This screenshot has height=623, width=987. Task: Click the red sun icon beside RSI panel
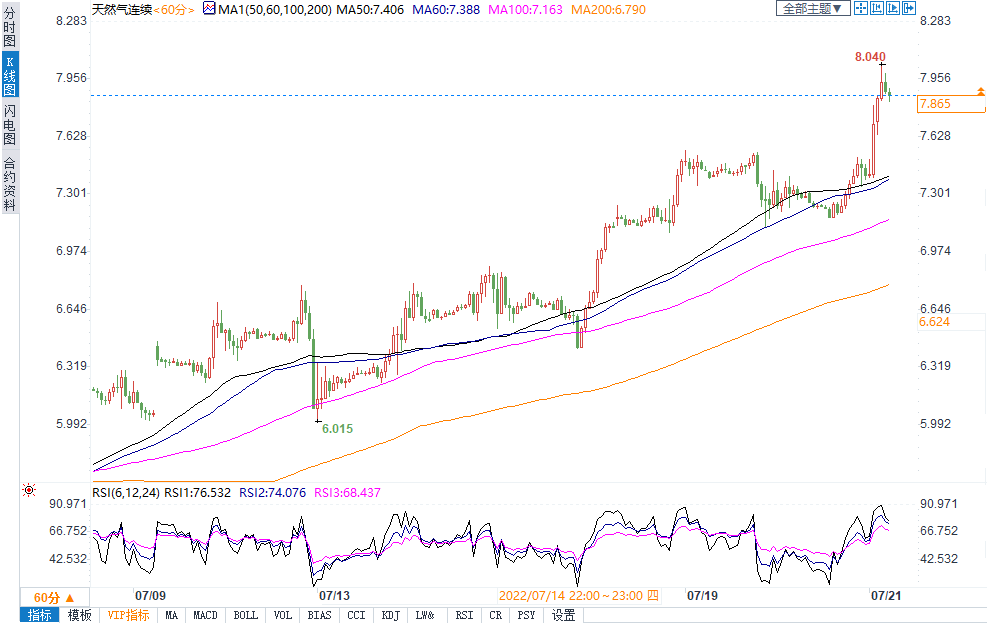pyautogui.click(x=28, y=491)
